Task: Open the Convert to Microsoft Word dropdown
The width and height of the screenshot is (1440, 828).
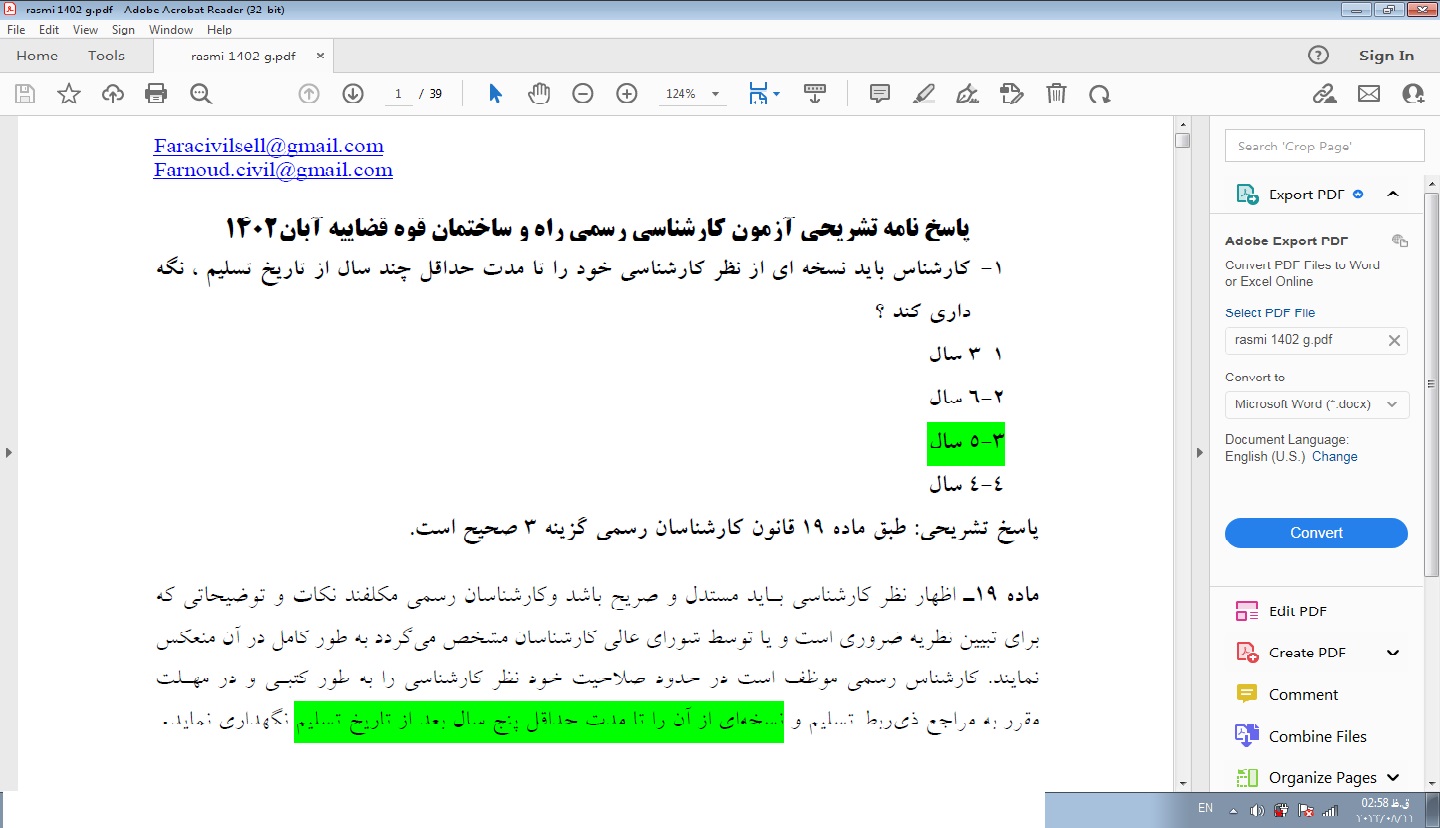Action: 1316,404
